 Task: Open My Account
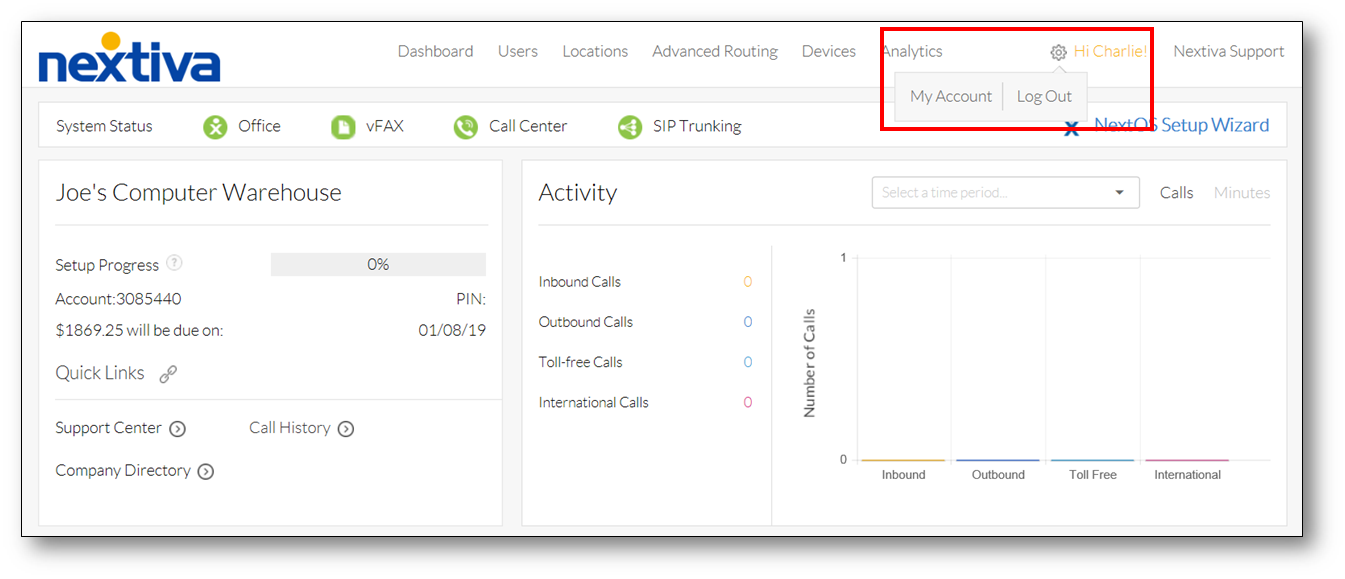(950, 96)
